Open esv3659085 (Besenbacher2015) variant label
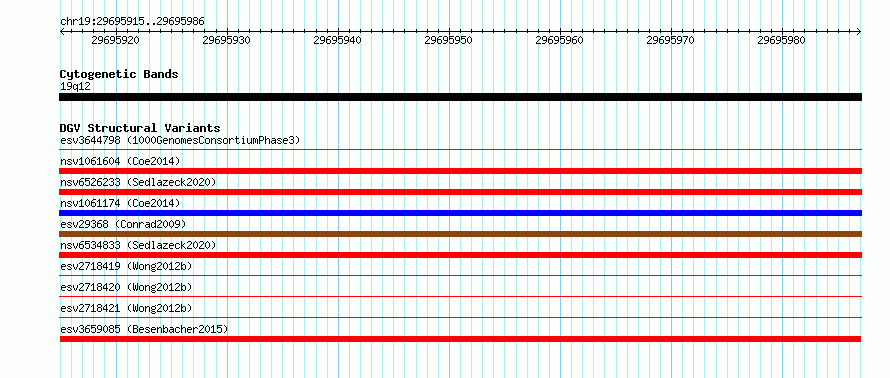This screenshot has width=890, height=378. pyautogui.click(x=144, y=329)
